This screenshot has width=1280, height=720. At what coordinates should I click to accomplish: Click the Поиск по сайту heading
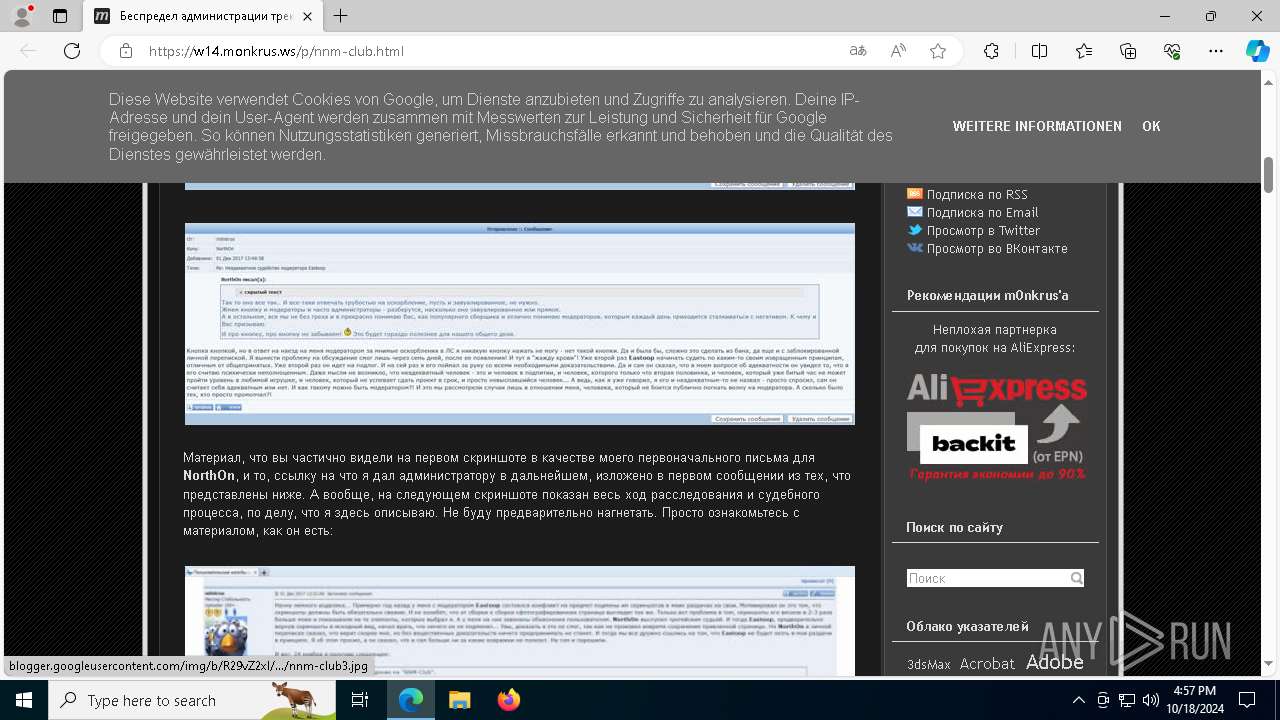[954, 527]
